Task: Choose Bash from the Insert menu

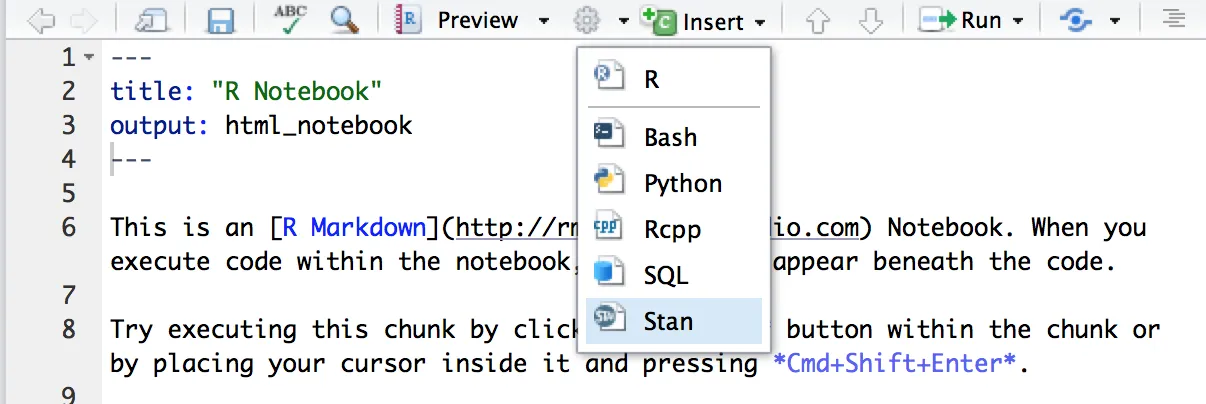Action: [674, 136]
